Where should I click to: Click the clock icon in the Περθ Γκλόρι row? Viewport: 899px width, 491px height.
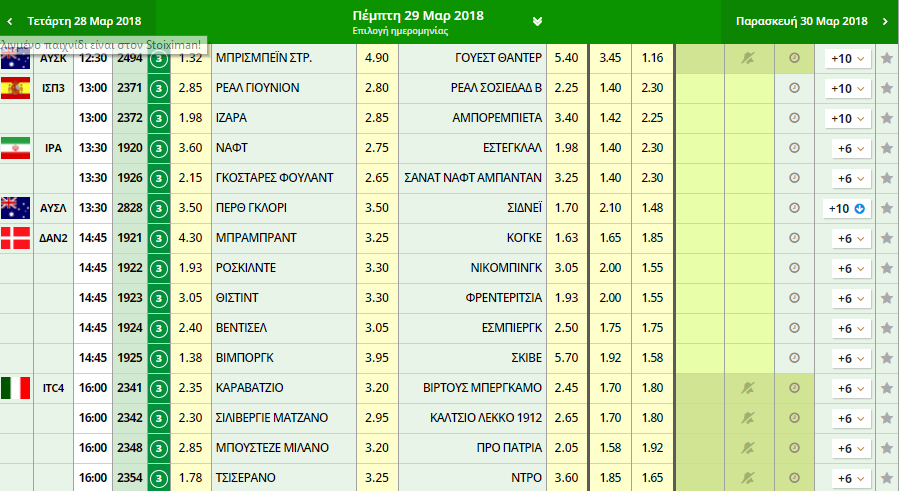(x=794, y=208)
